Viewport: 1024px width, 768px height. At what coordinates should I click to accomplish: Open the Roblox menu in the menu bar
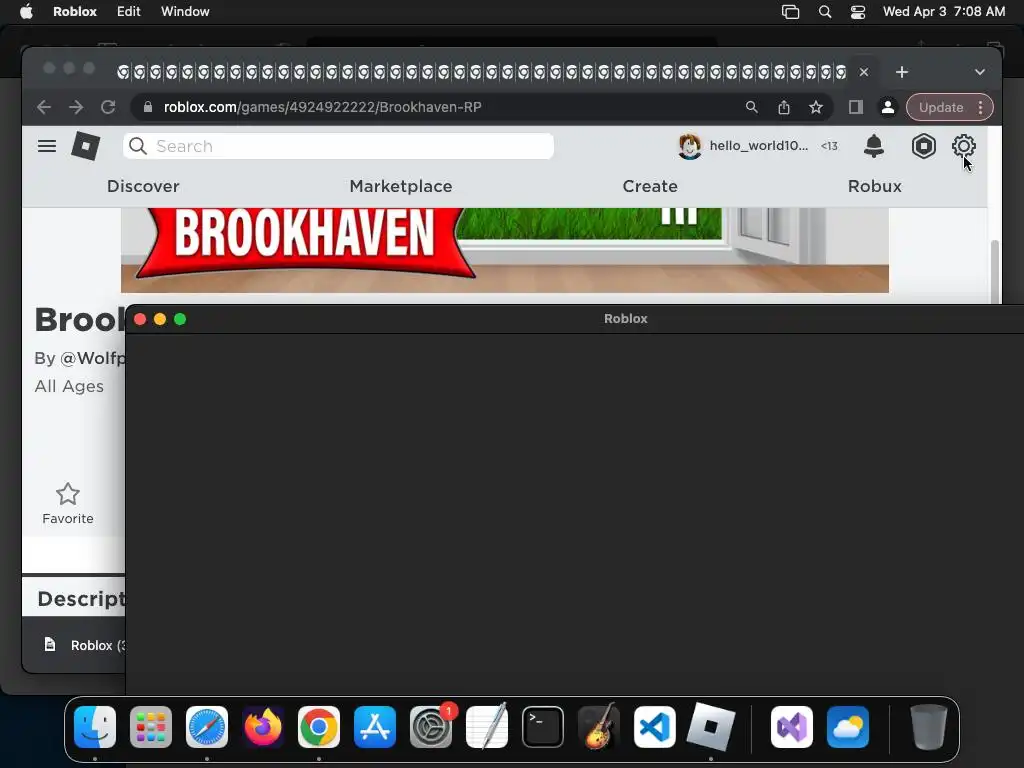tap(74, 12)
